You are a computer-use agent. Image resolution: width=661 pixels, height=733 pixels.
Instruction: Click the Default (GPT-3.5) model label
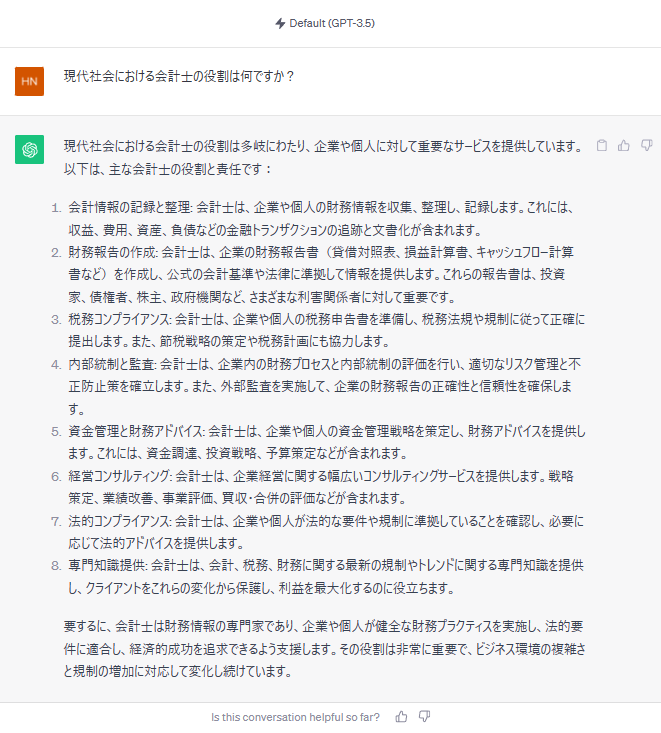pyautogui.click(x=332, y=23)
